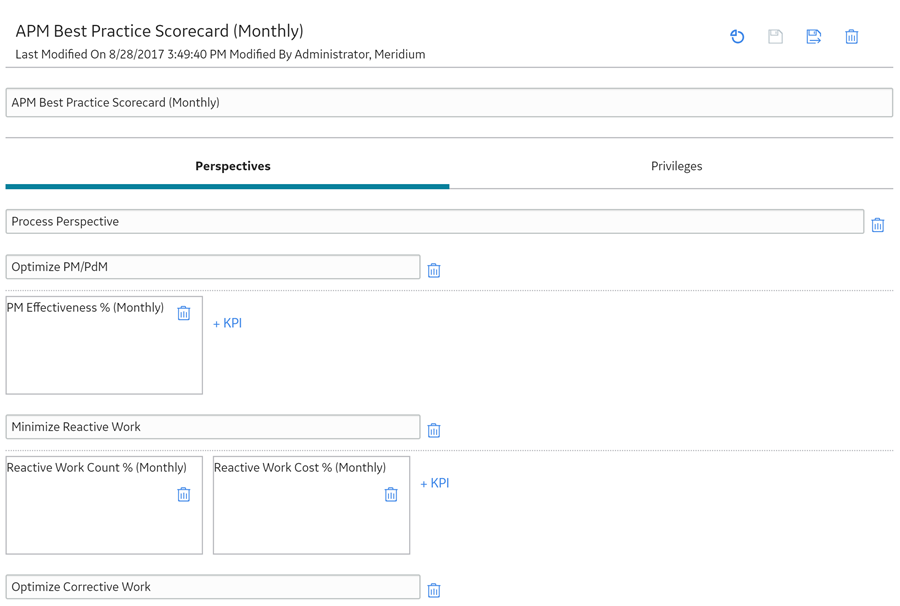Edit the Optimize Corrective Work field
The image size is (900, 606).
[x=213, y=587]
